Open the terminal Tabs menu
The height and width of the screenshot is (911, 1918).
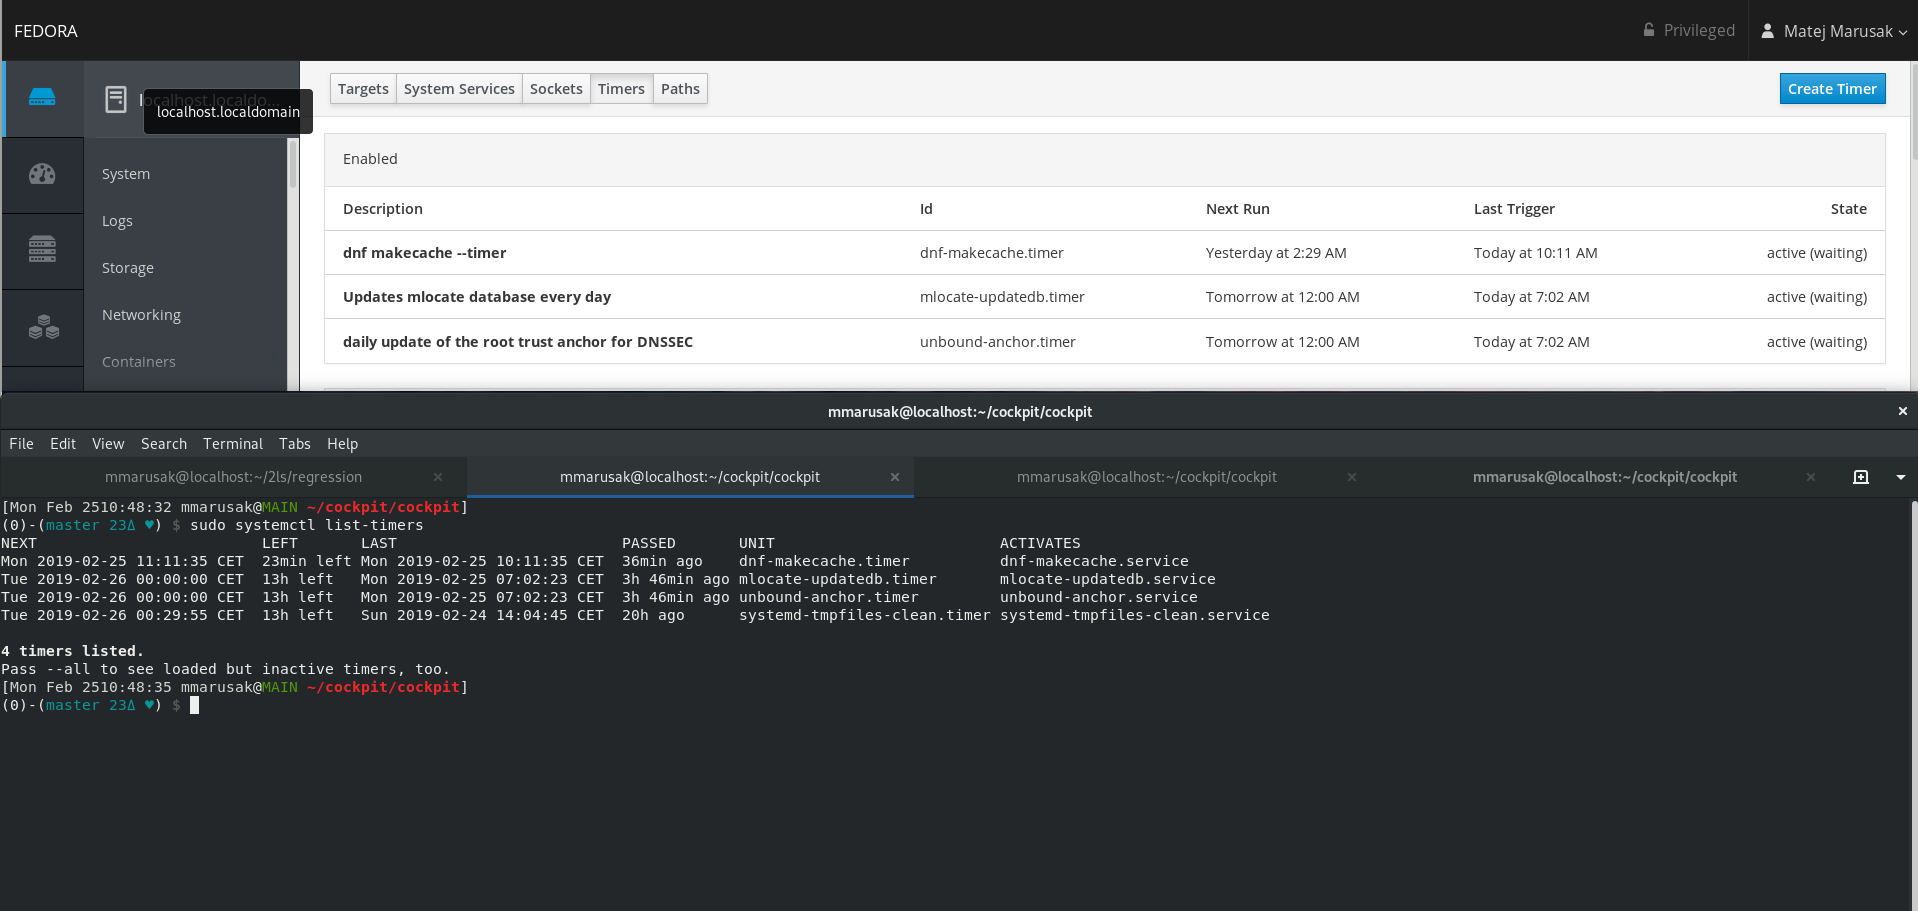tap(295, 444)
